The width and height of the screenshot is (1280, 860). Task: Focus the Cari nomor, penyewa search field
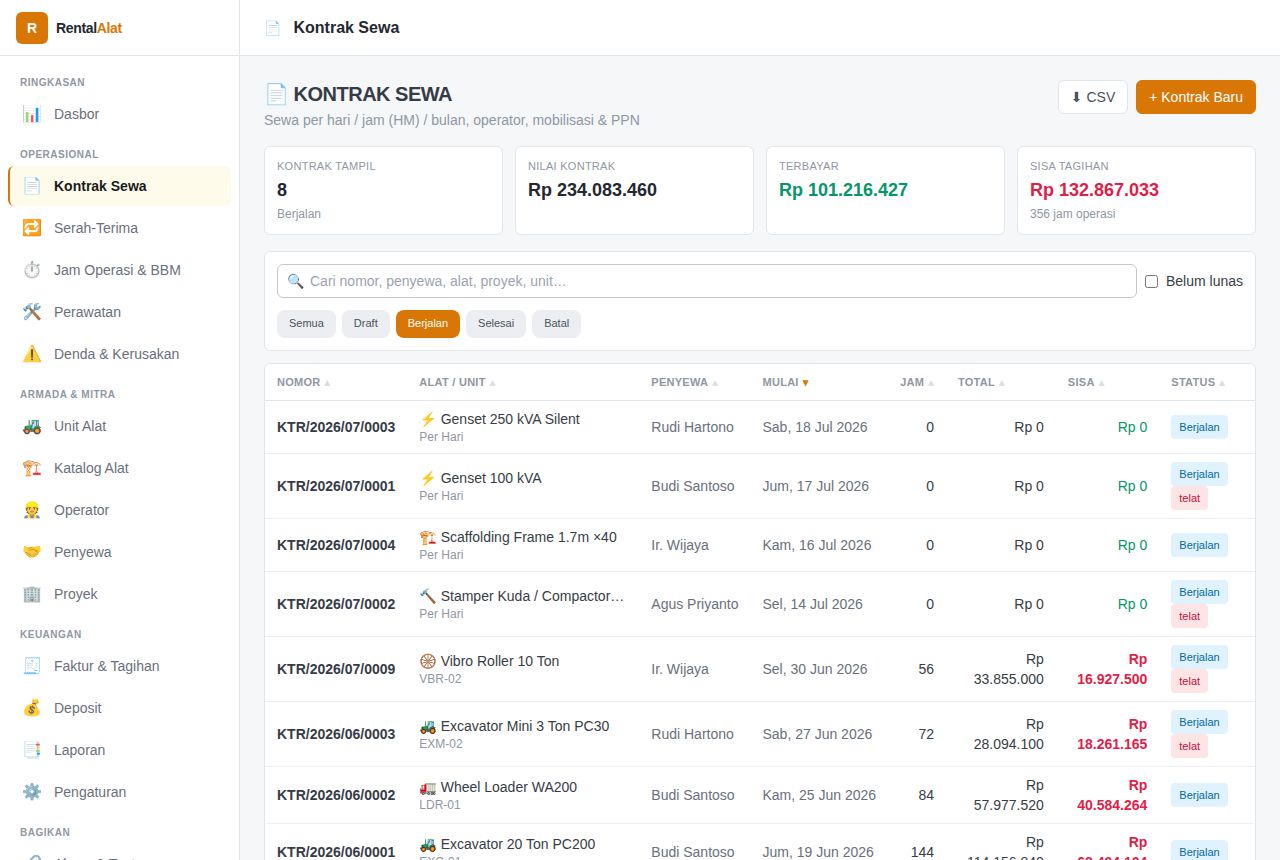pyautogui.click(x=707, y=281)
